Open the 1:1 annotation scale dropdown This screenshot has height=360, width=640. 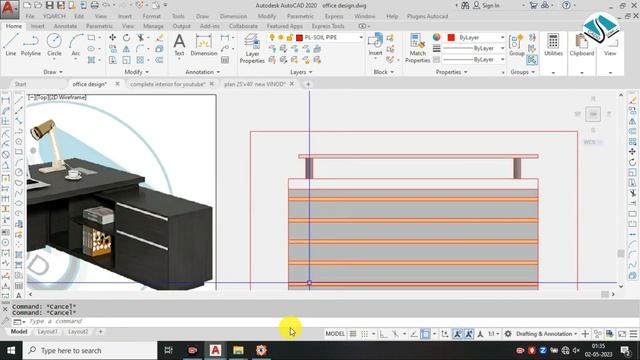(494, 334)
